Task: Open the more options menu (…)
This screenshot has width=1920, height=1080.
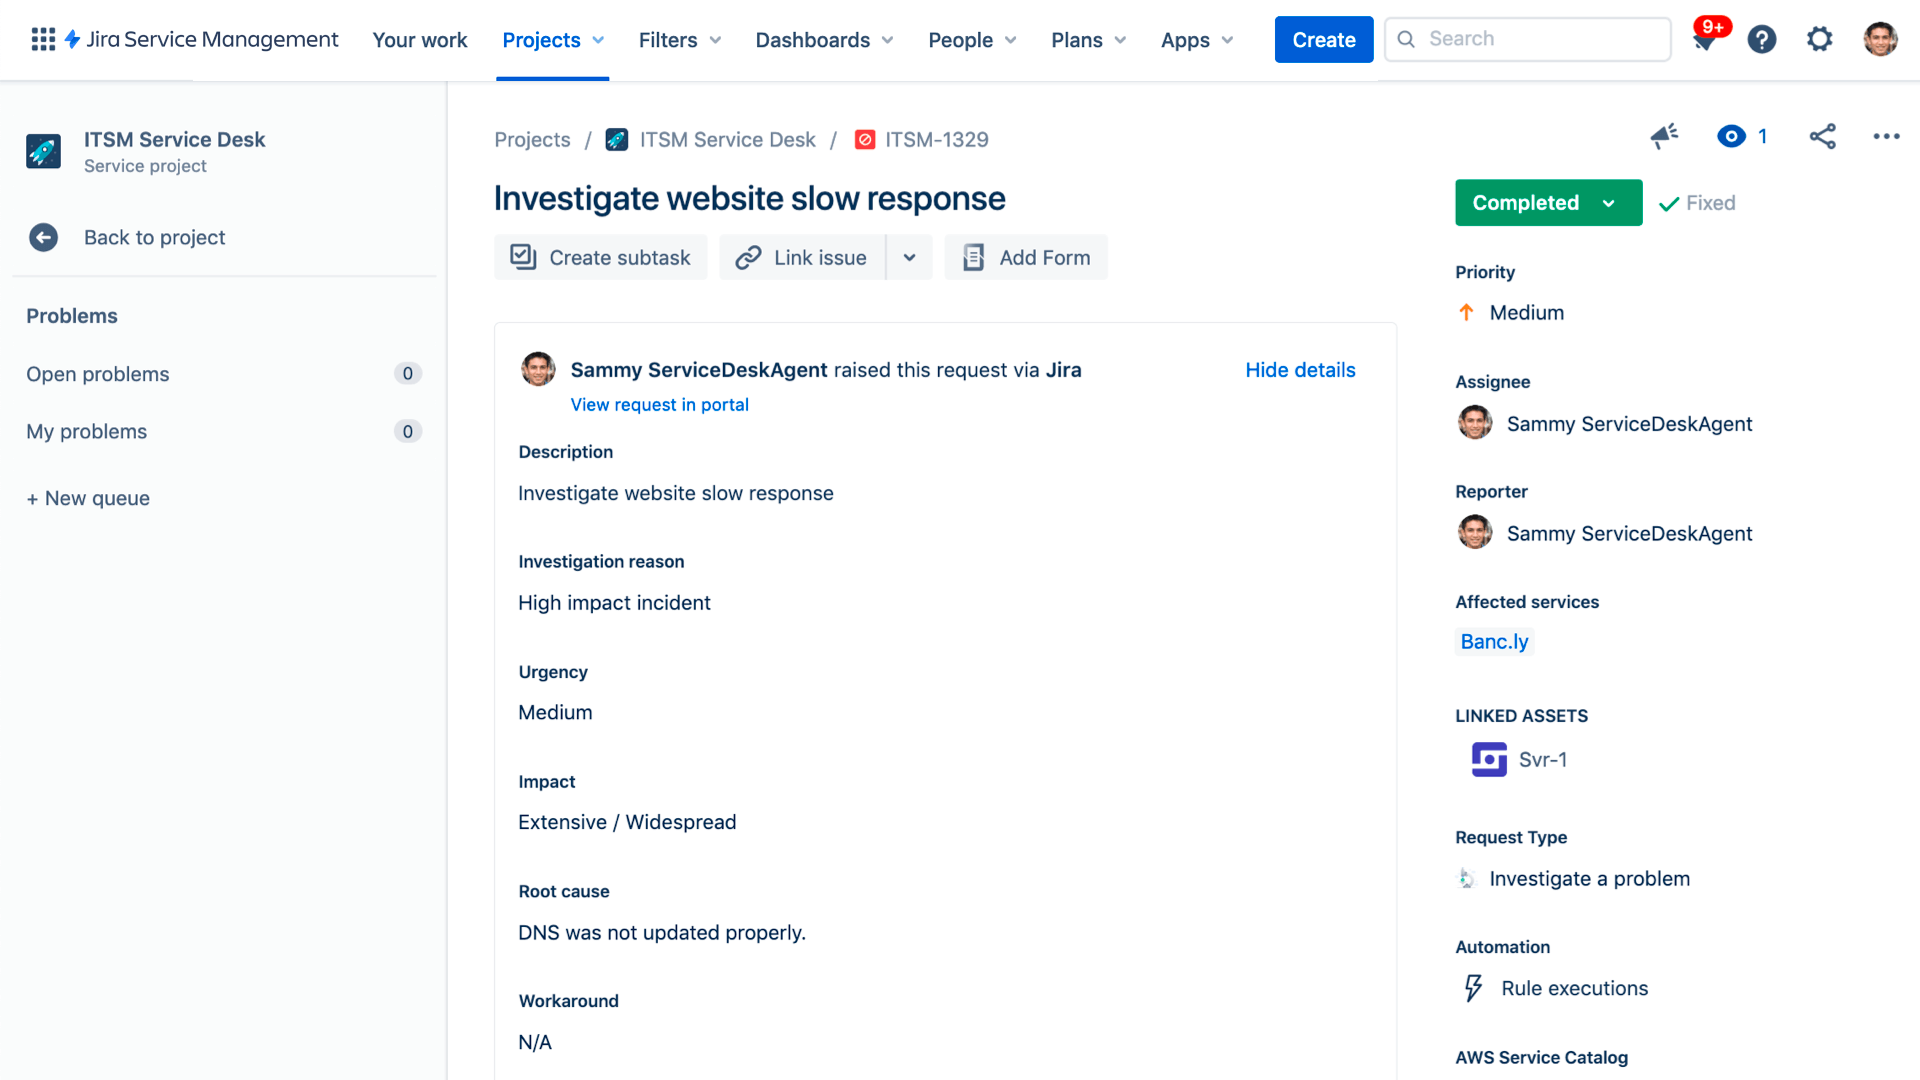Action: pyautogui.click(x=1886, y=136)
